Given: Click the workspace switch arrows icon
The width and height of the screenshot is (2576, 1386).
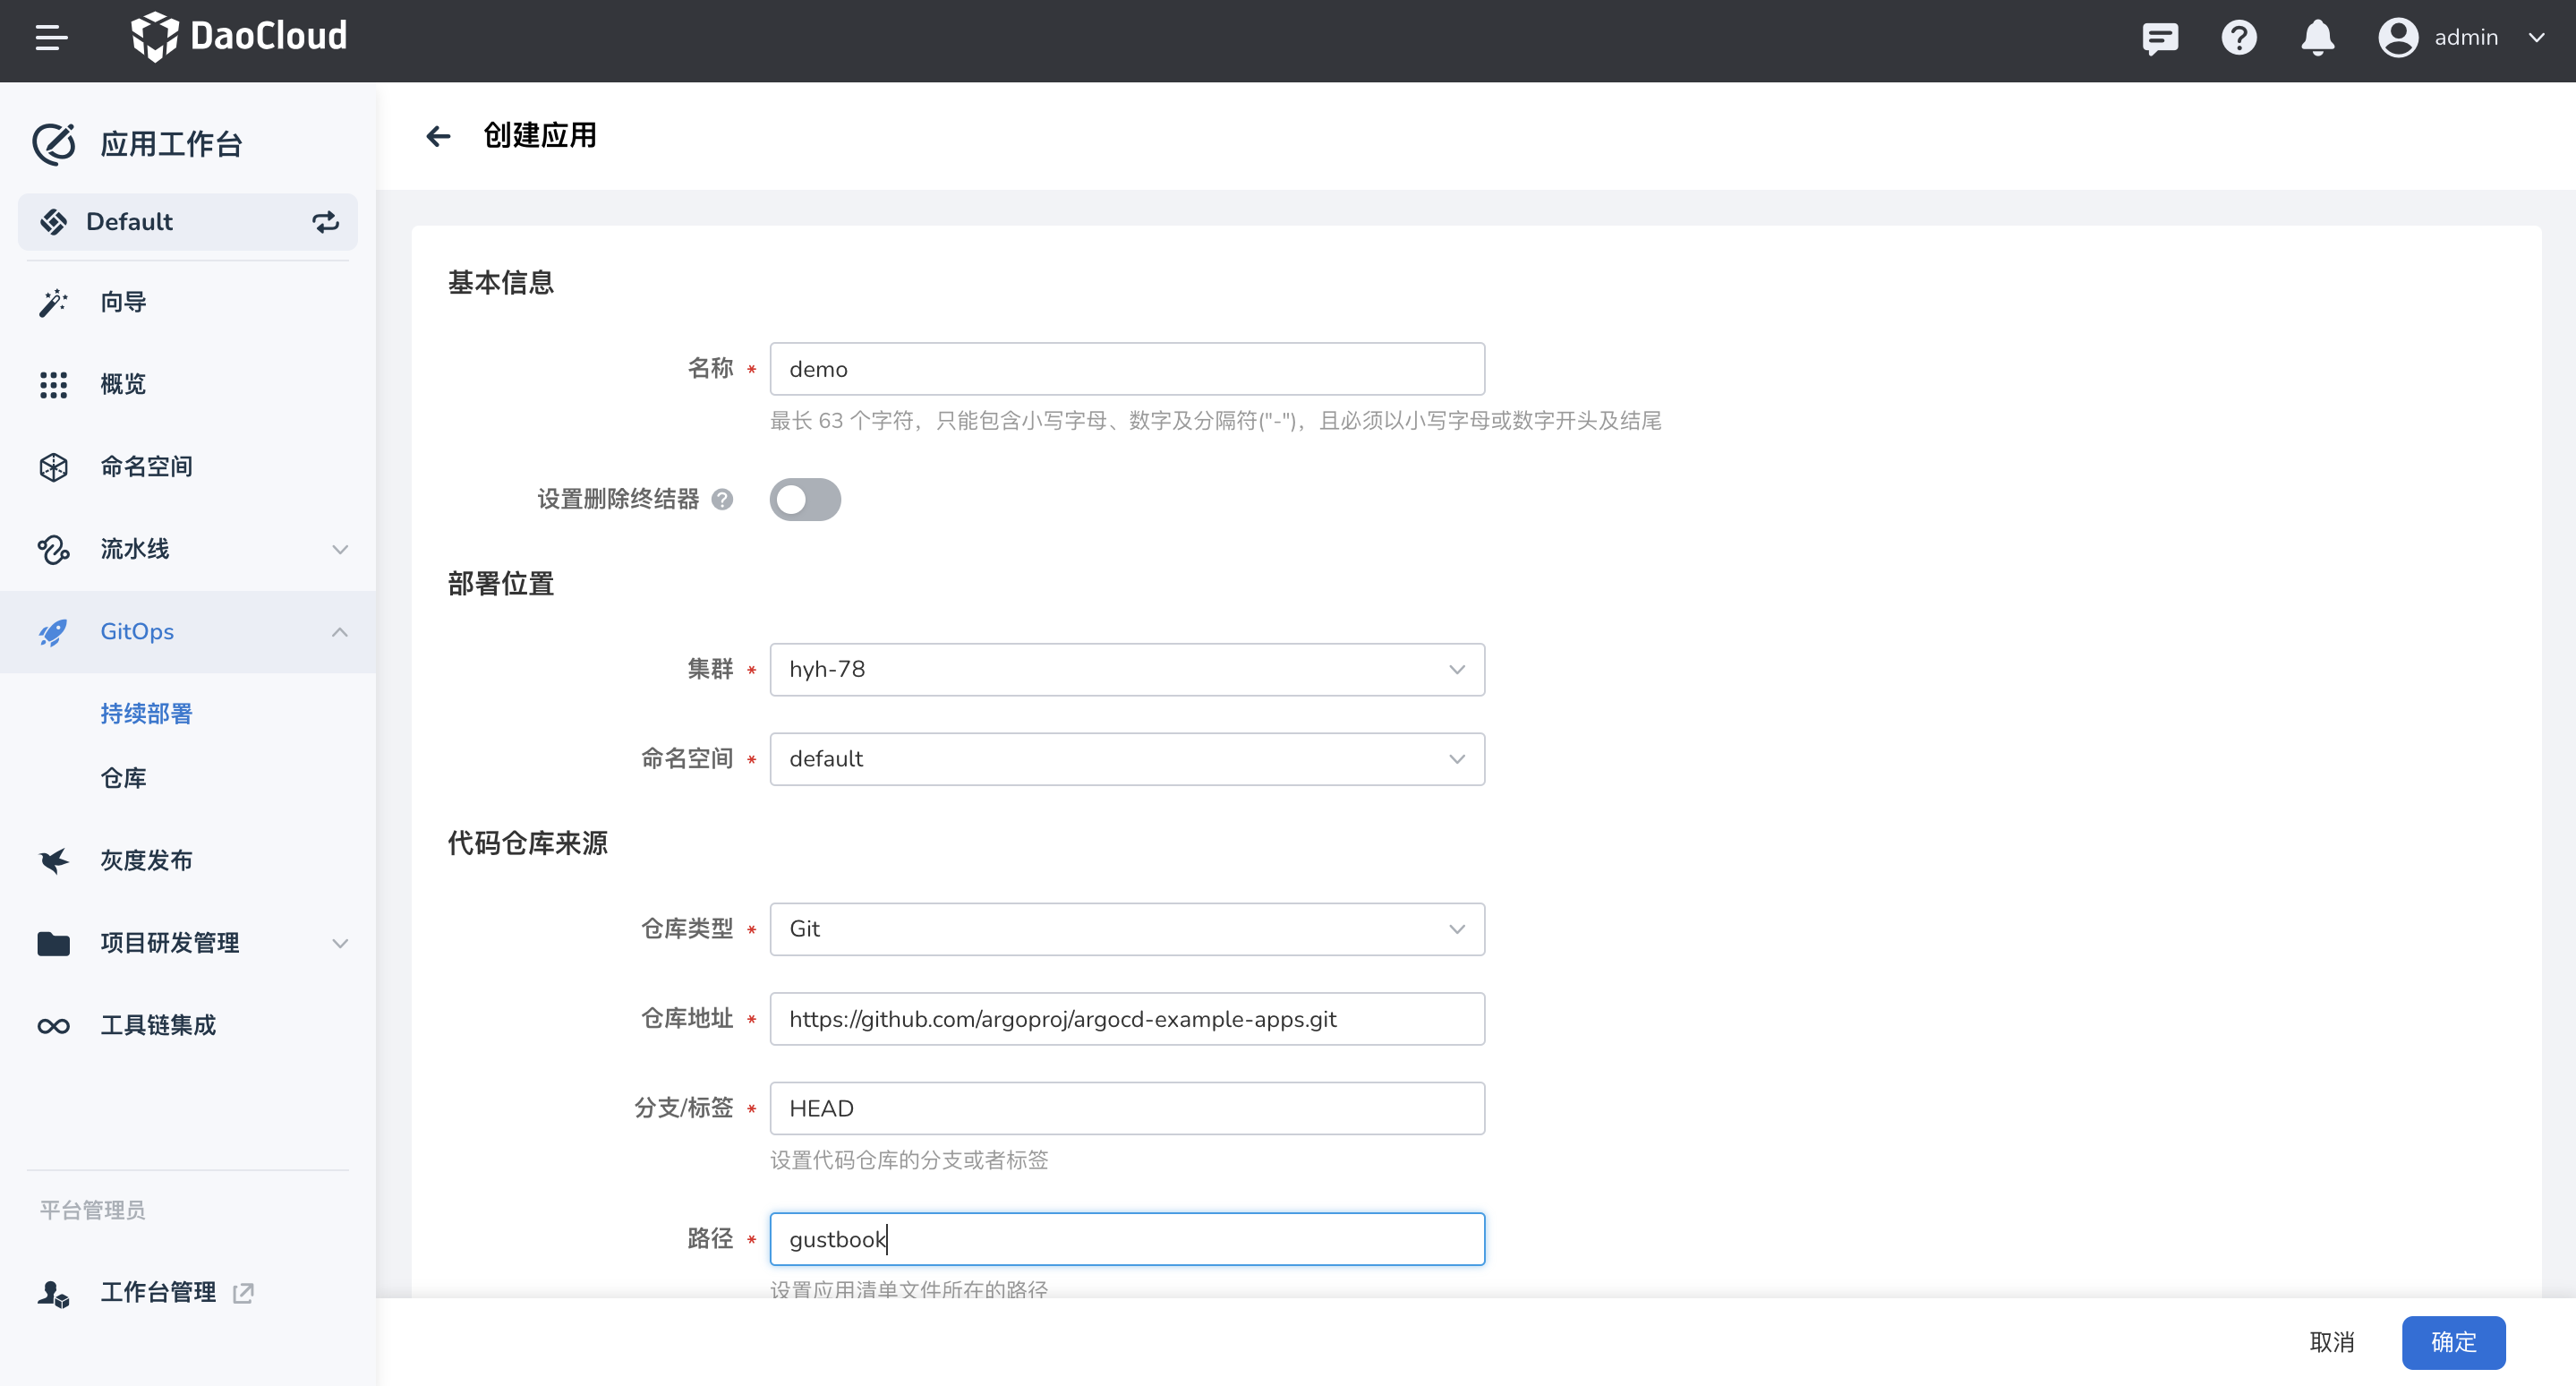Looking at the screenshot, I should pyautogui.click(x=325, y=222).
